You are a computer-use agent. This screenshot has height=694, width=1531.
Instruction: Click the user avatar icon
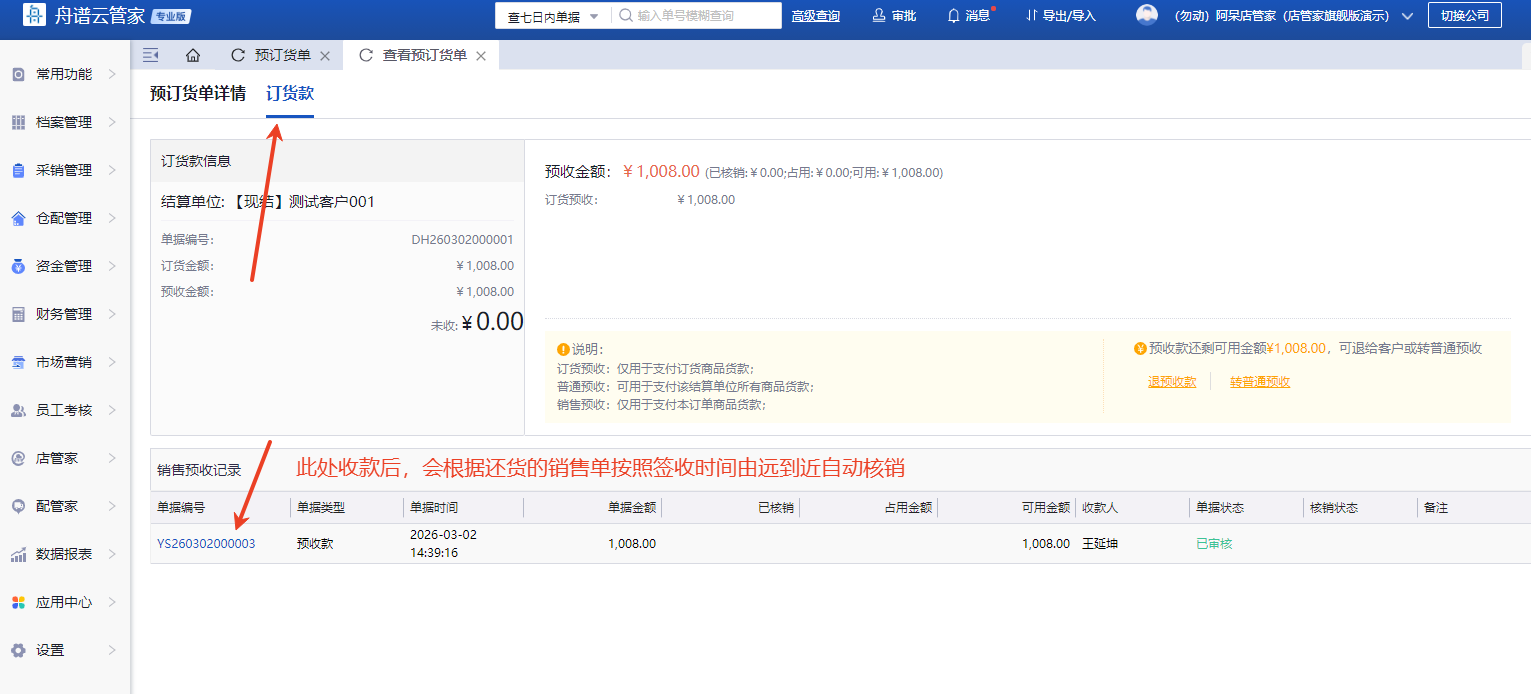(1147, 15)
